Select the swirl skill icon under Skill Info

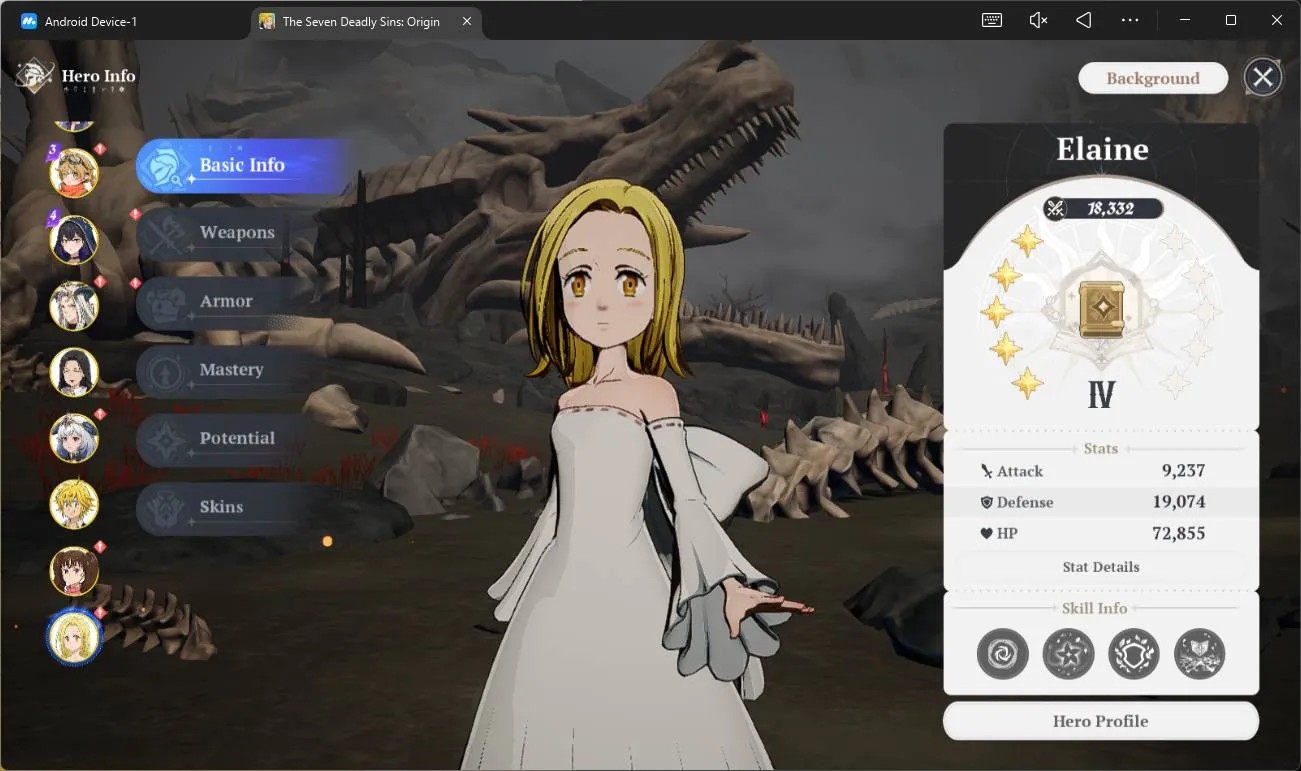coord(1002,654)
